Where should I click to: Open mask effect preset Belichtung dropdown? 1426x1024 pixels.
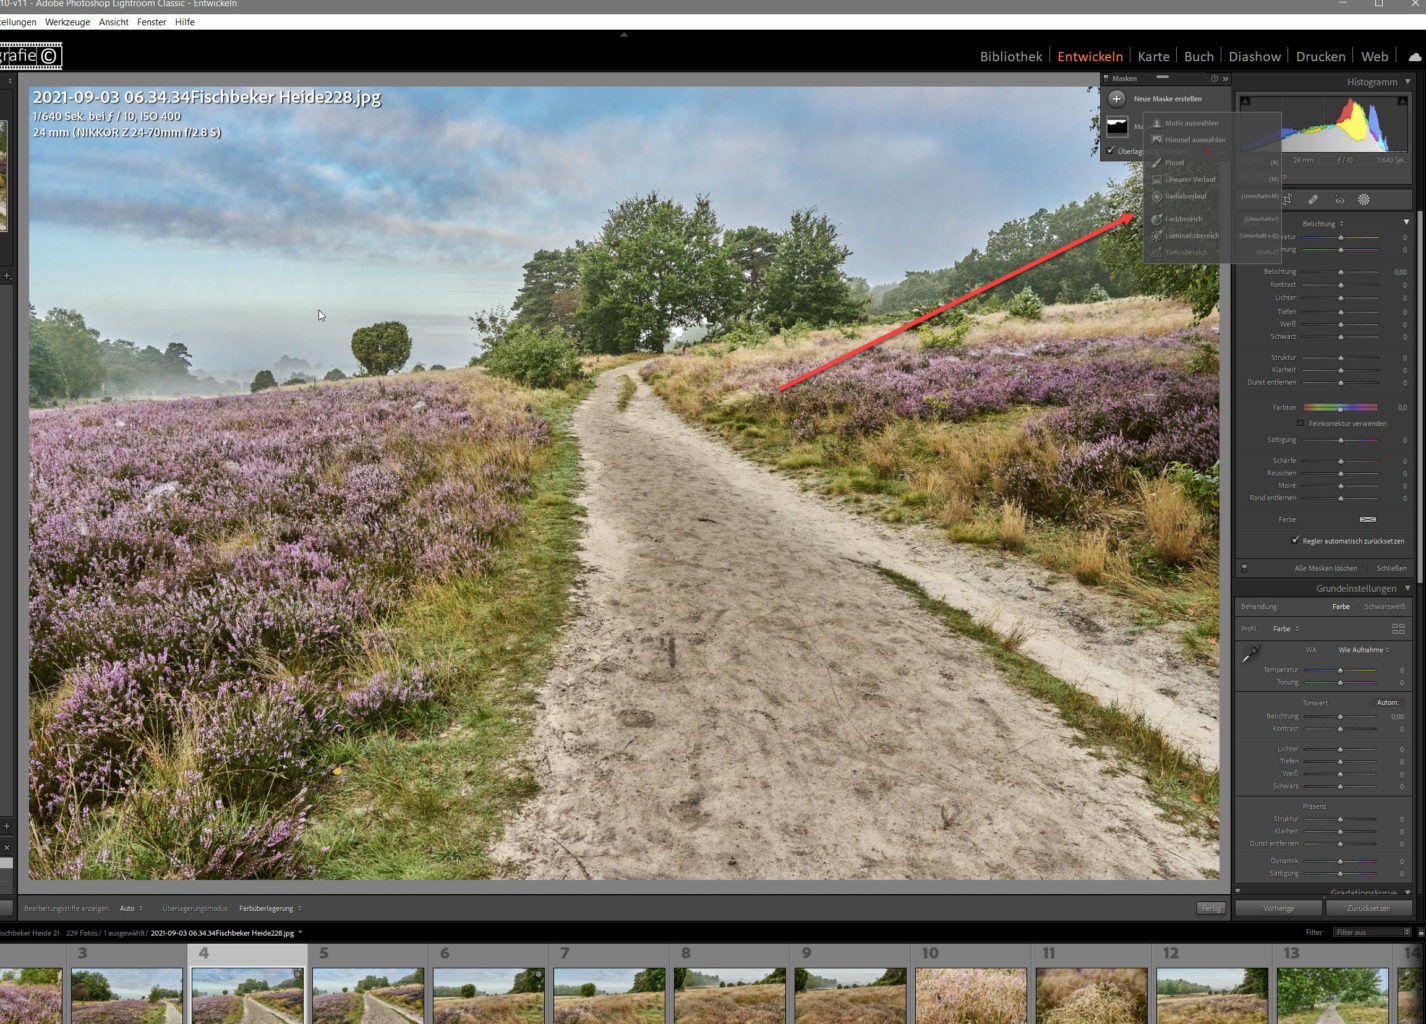(x=1323, y=223)
